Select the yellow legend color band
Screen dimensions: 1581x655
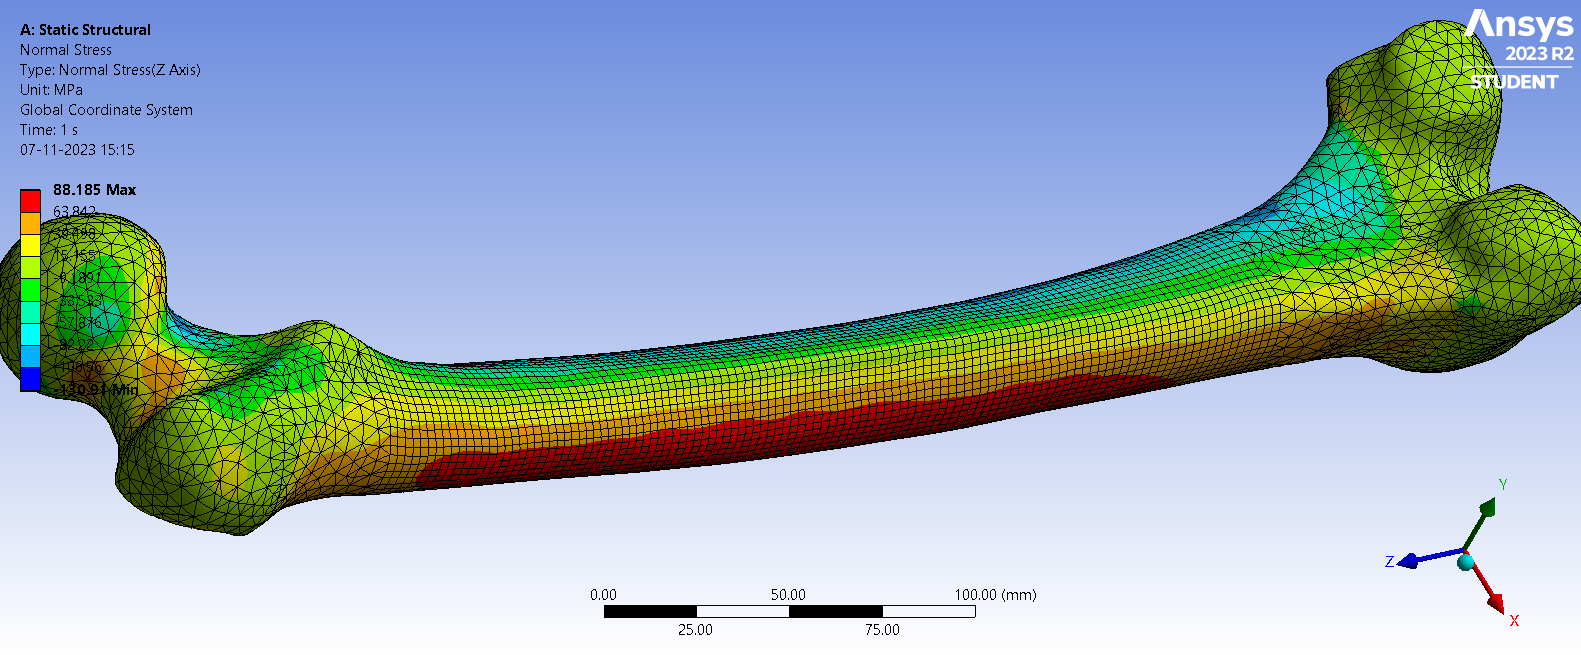coord(30,245)
